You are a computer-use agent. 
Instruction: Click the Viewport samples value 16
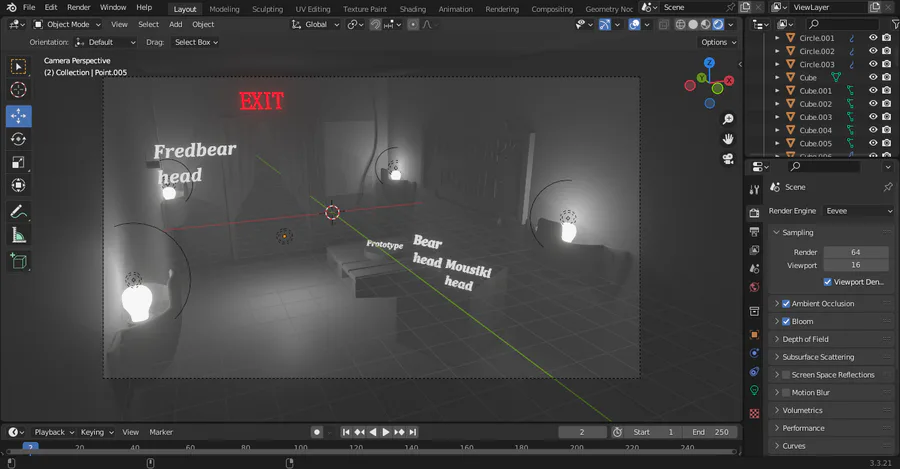point(856,265)
